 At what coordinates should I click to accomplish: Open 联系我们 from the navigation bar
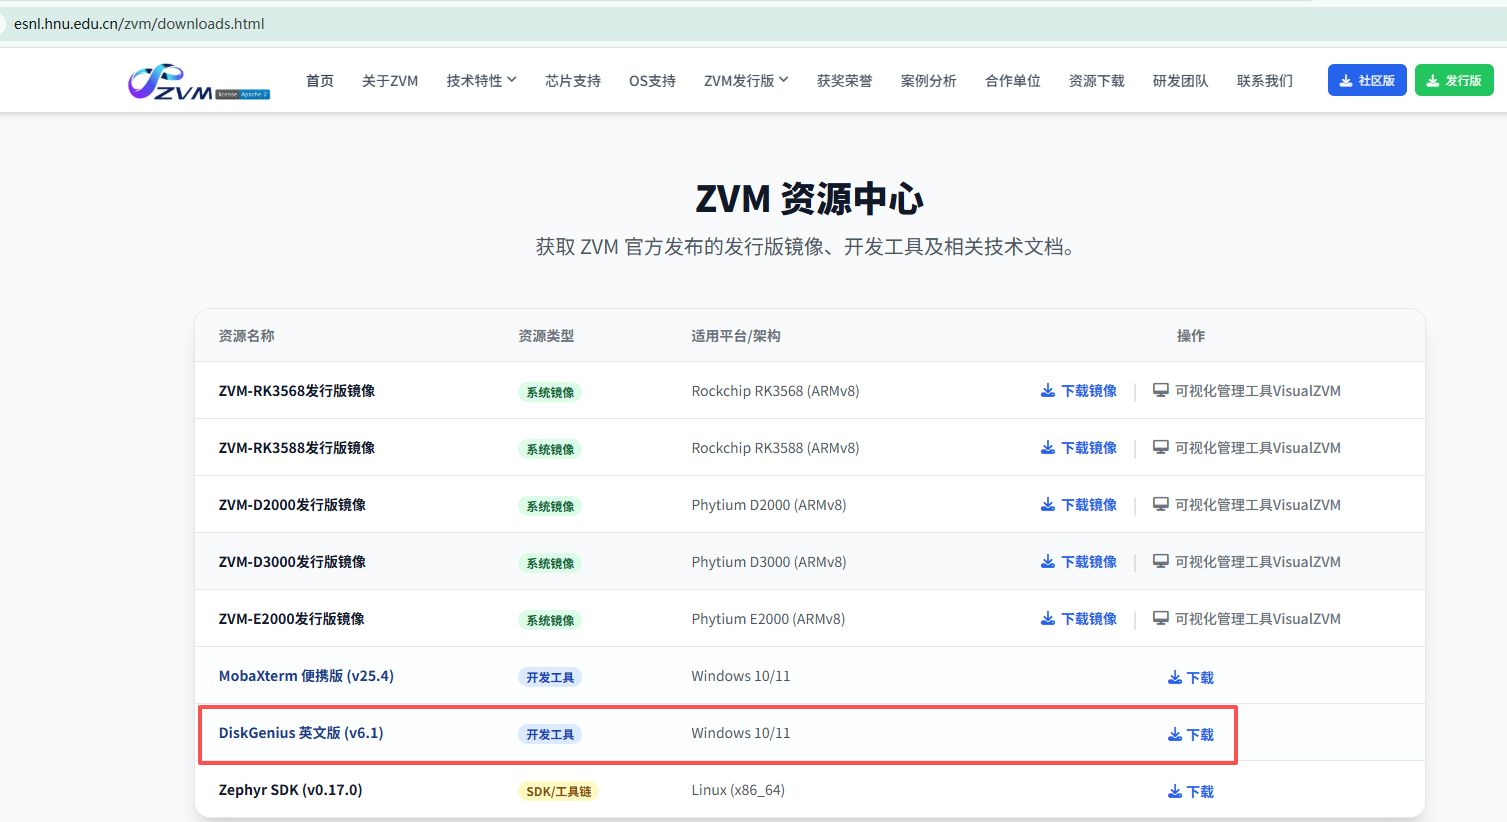coord(1264,81)
